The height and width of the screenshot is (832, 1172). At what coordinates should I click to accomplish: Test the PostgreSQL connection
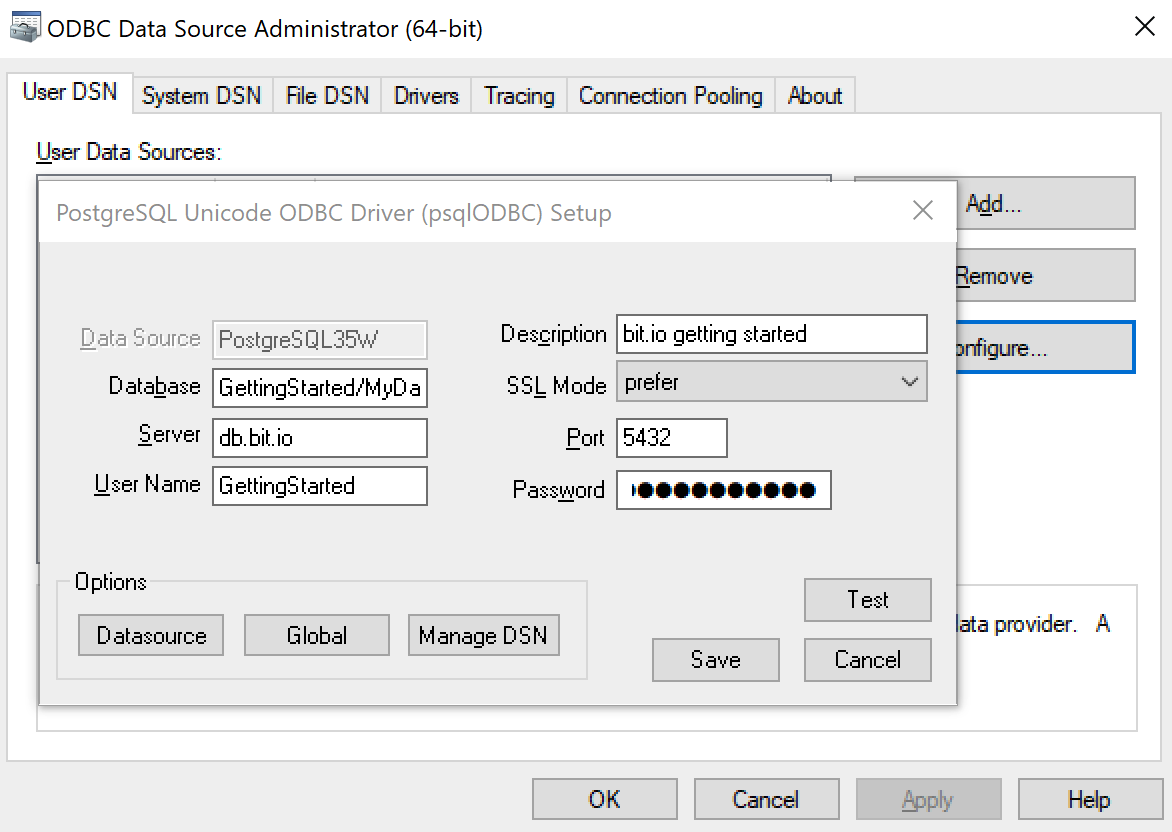point(868,600)
